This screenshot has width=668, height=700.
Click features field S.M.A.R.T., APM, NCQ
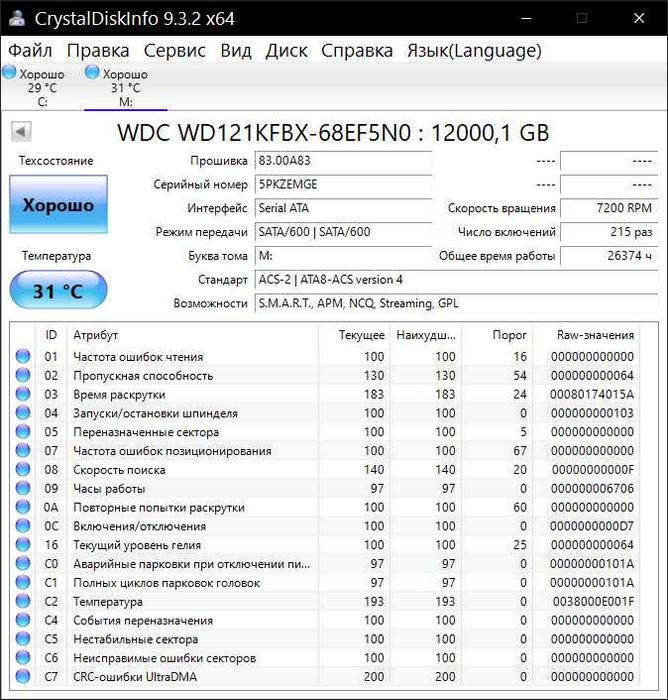456,303
